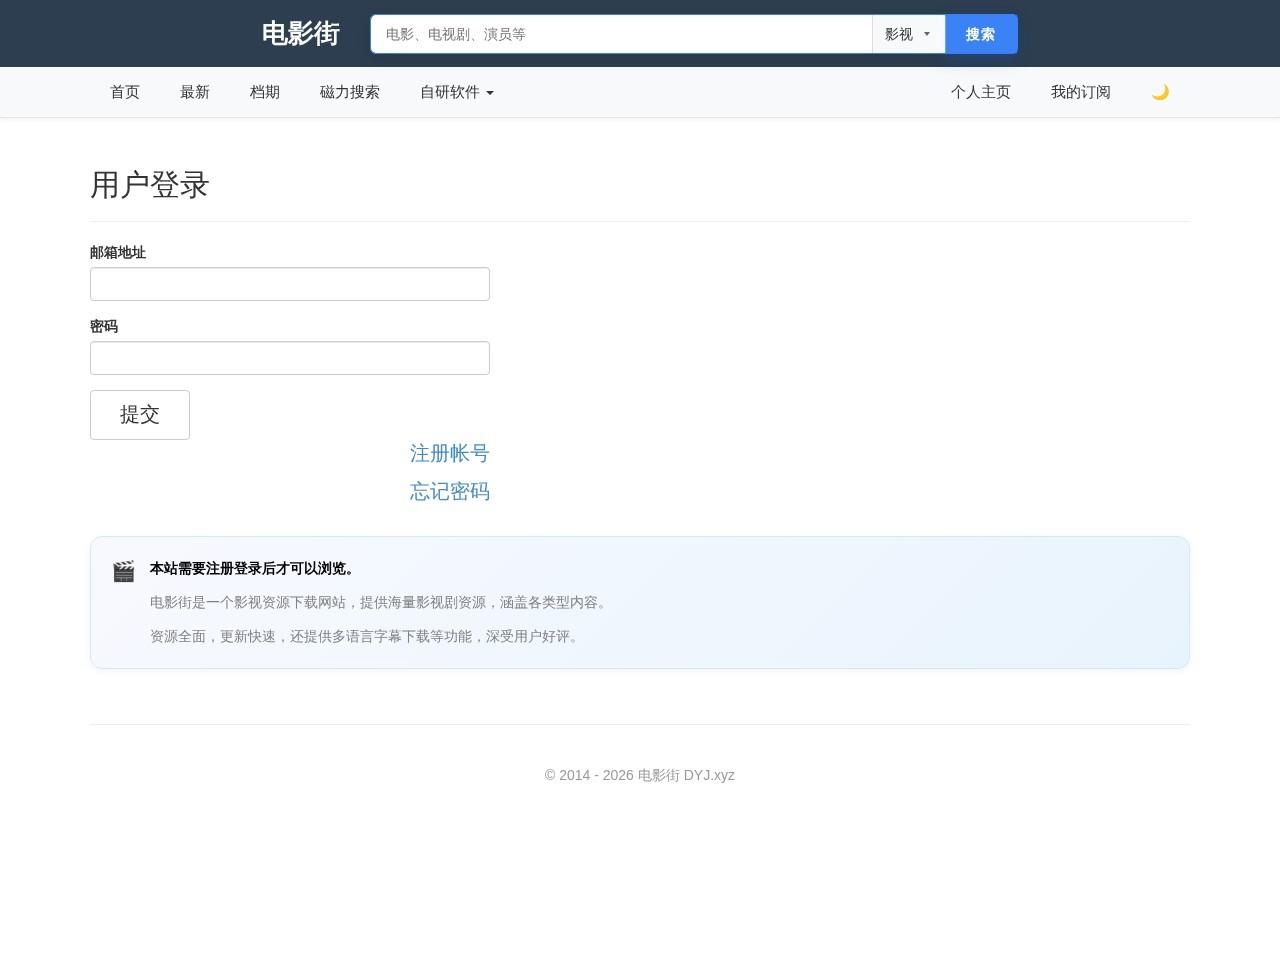Viewport: 1280px width, 960px height.
Task: Submit the login form with 提交
Action: (x=140, y=415)
